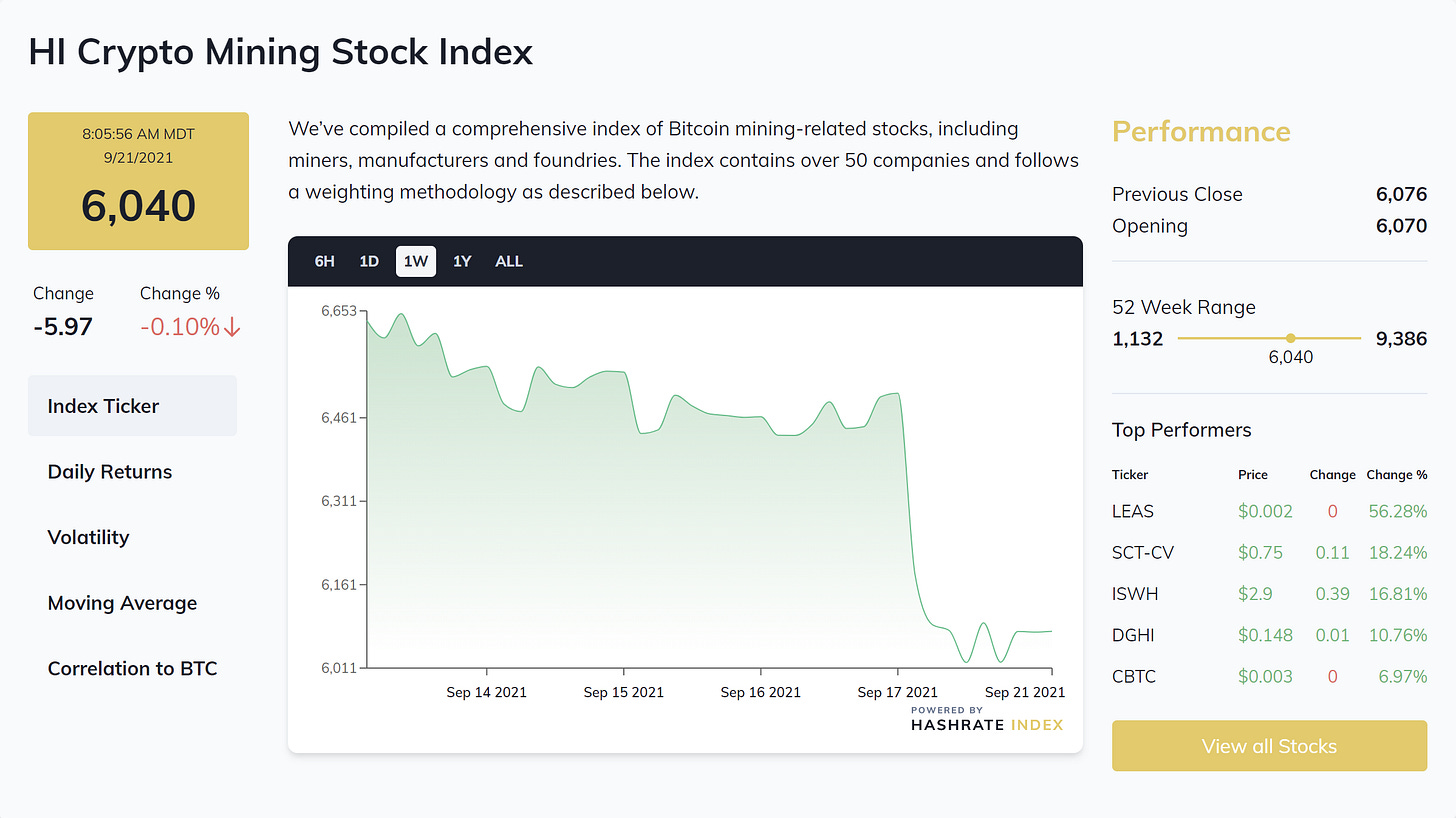Open Correlation to BTC view
The image size is (1456, 818).
132,668
